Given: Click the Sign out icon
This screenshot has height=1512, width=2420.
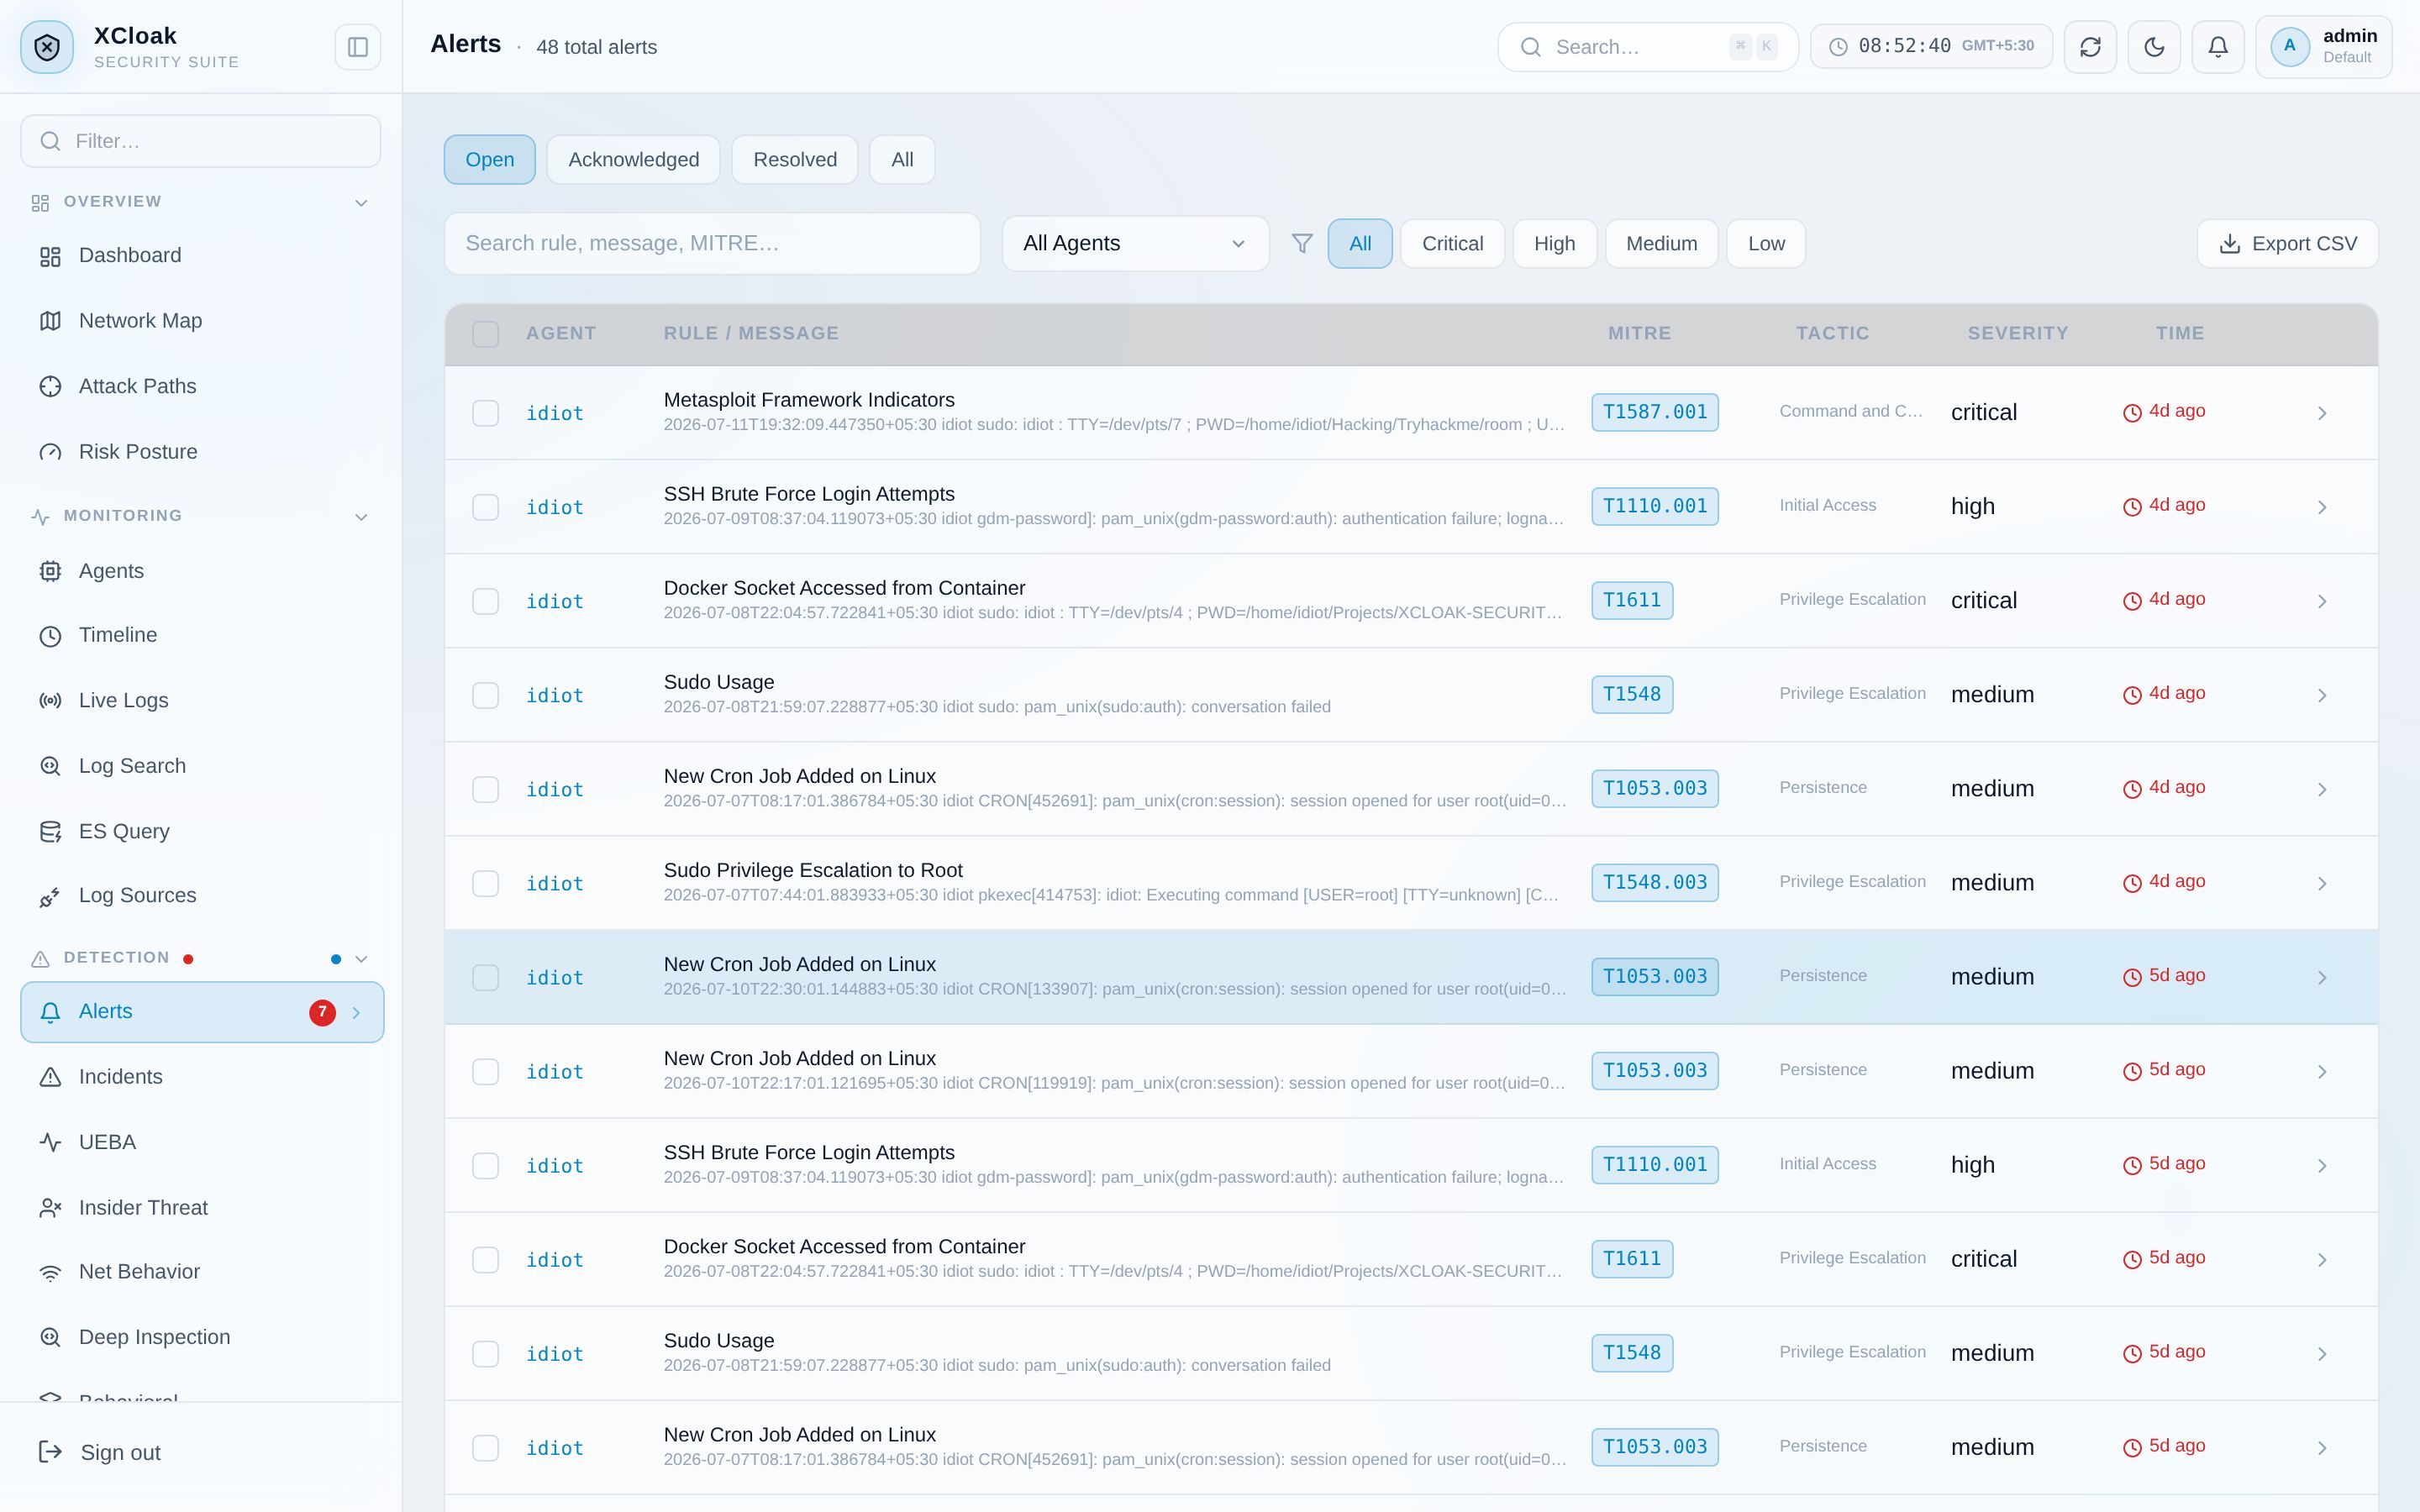Looking at the screenshot, I should pos(50,1452).
